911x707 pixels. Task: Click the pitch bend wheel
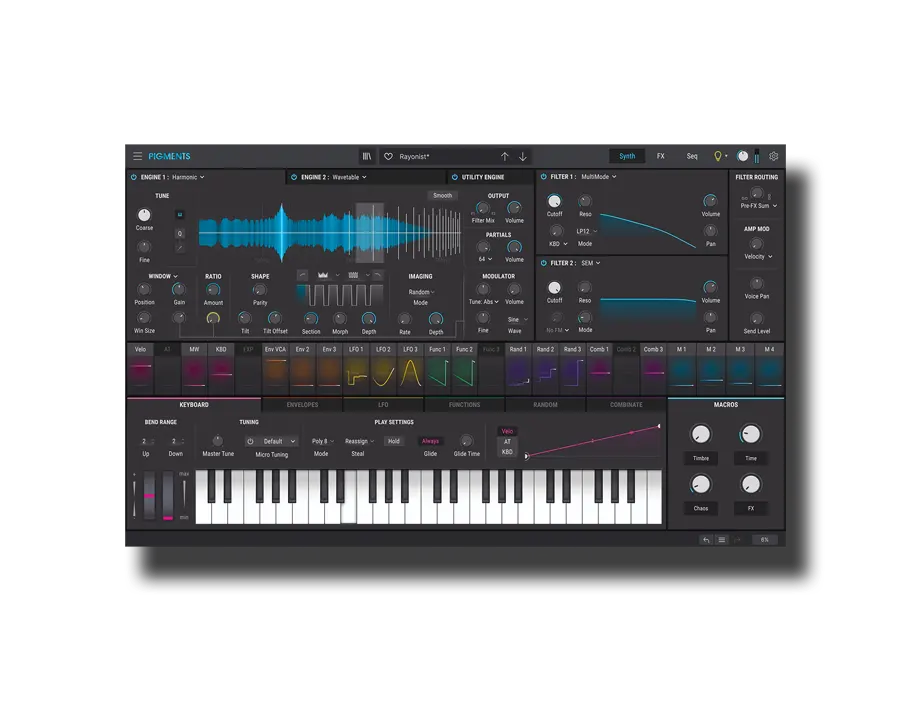tap(150, 496)
